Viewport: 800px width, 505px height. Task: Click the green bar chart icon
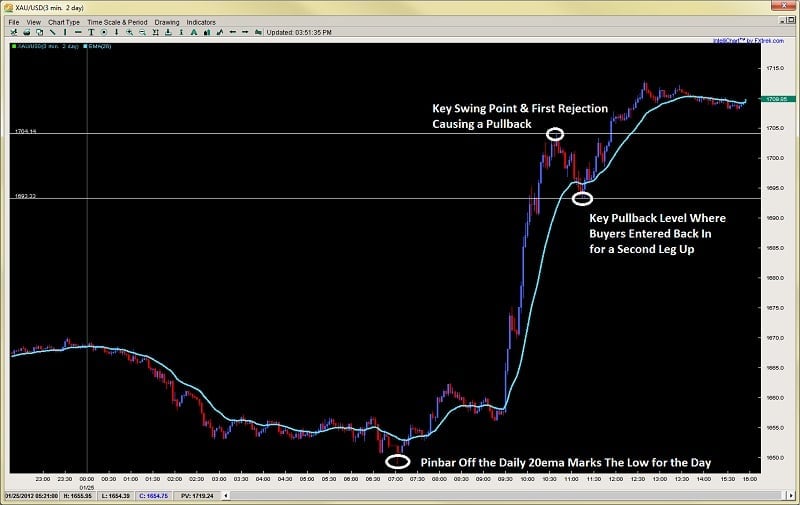pos(207,32)
